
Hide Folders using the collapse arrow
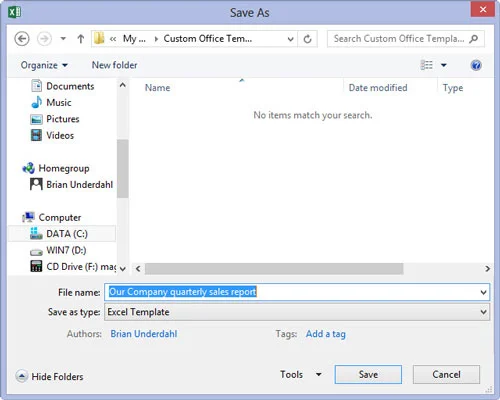[x=22, y=376]
